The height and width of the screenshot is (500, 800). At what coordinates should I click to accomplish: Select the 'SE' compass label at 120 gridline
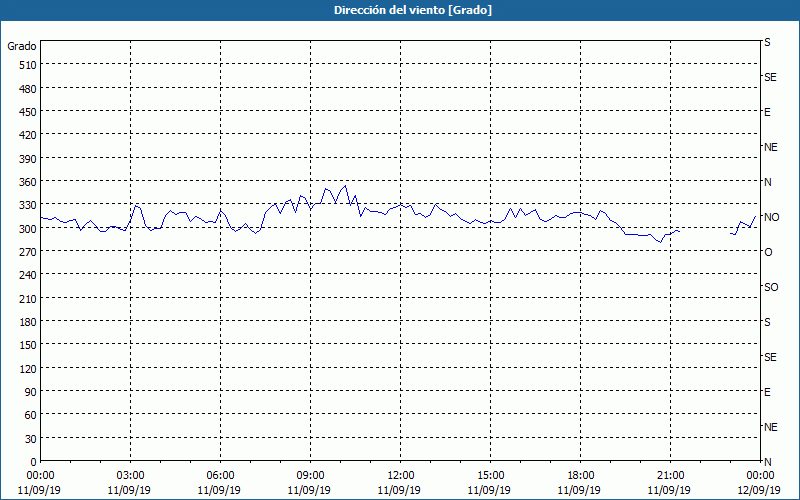tap(770, 357)
